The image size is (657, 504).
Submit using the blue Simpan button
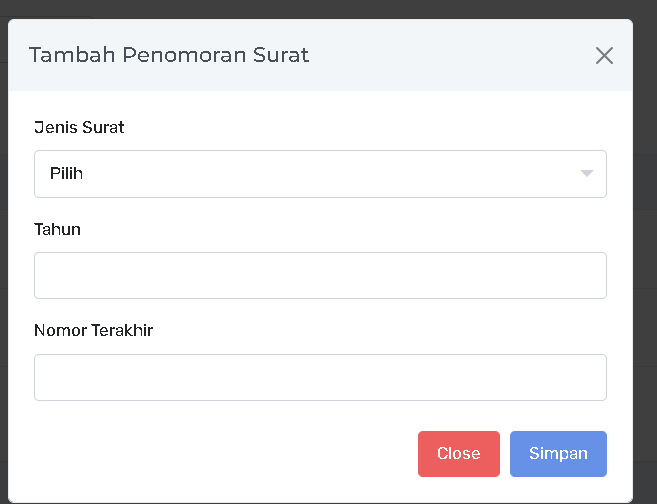558,454
